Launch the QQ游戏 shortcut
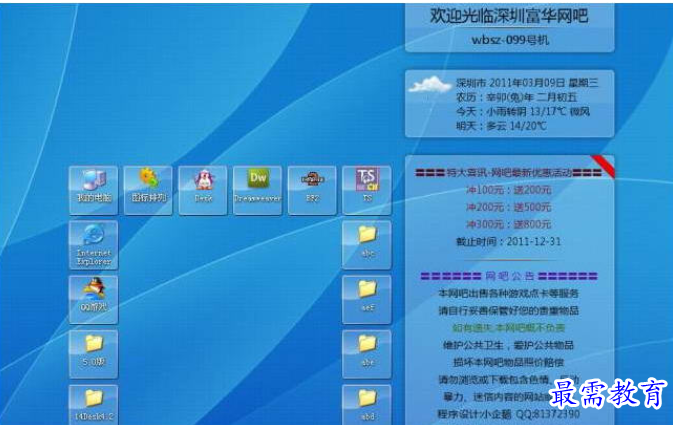This screenshot has width=673, height=425. pyautogui.click(x=94, y=300)
